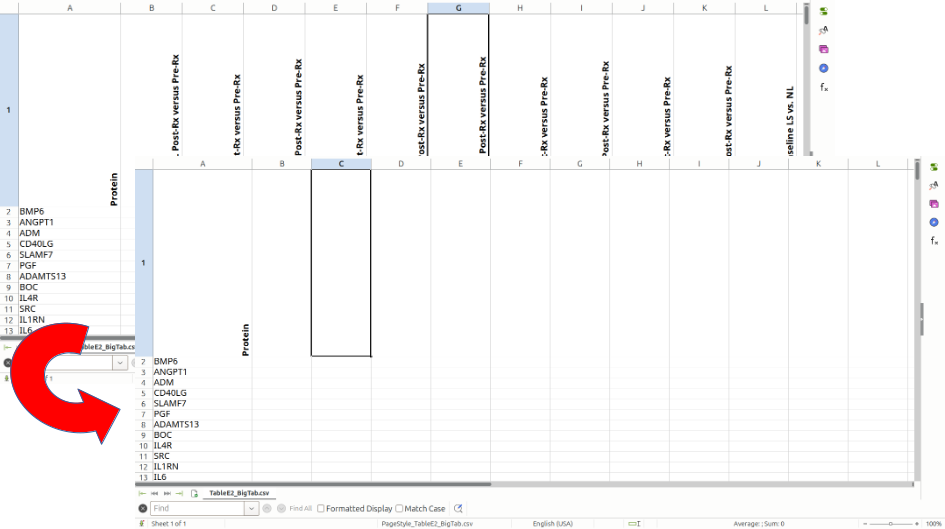The height and width of the screenshot is (529, 945).
Task: Open Functions panel in the lower sidebar
Action: click(934, 241)
